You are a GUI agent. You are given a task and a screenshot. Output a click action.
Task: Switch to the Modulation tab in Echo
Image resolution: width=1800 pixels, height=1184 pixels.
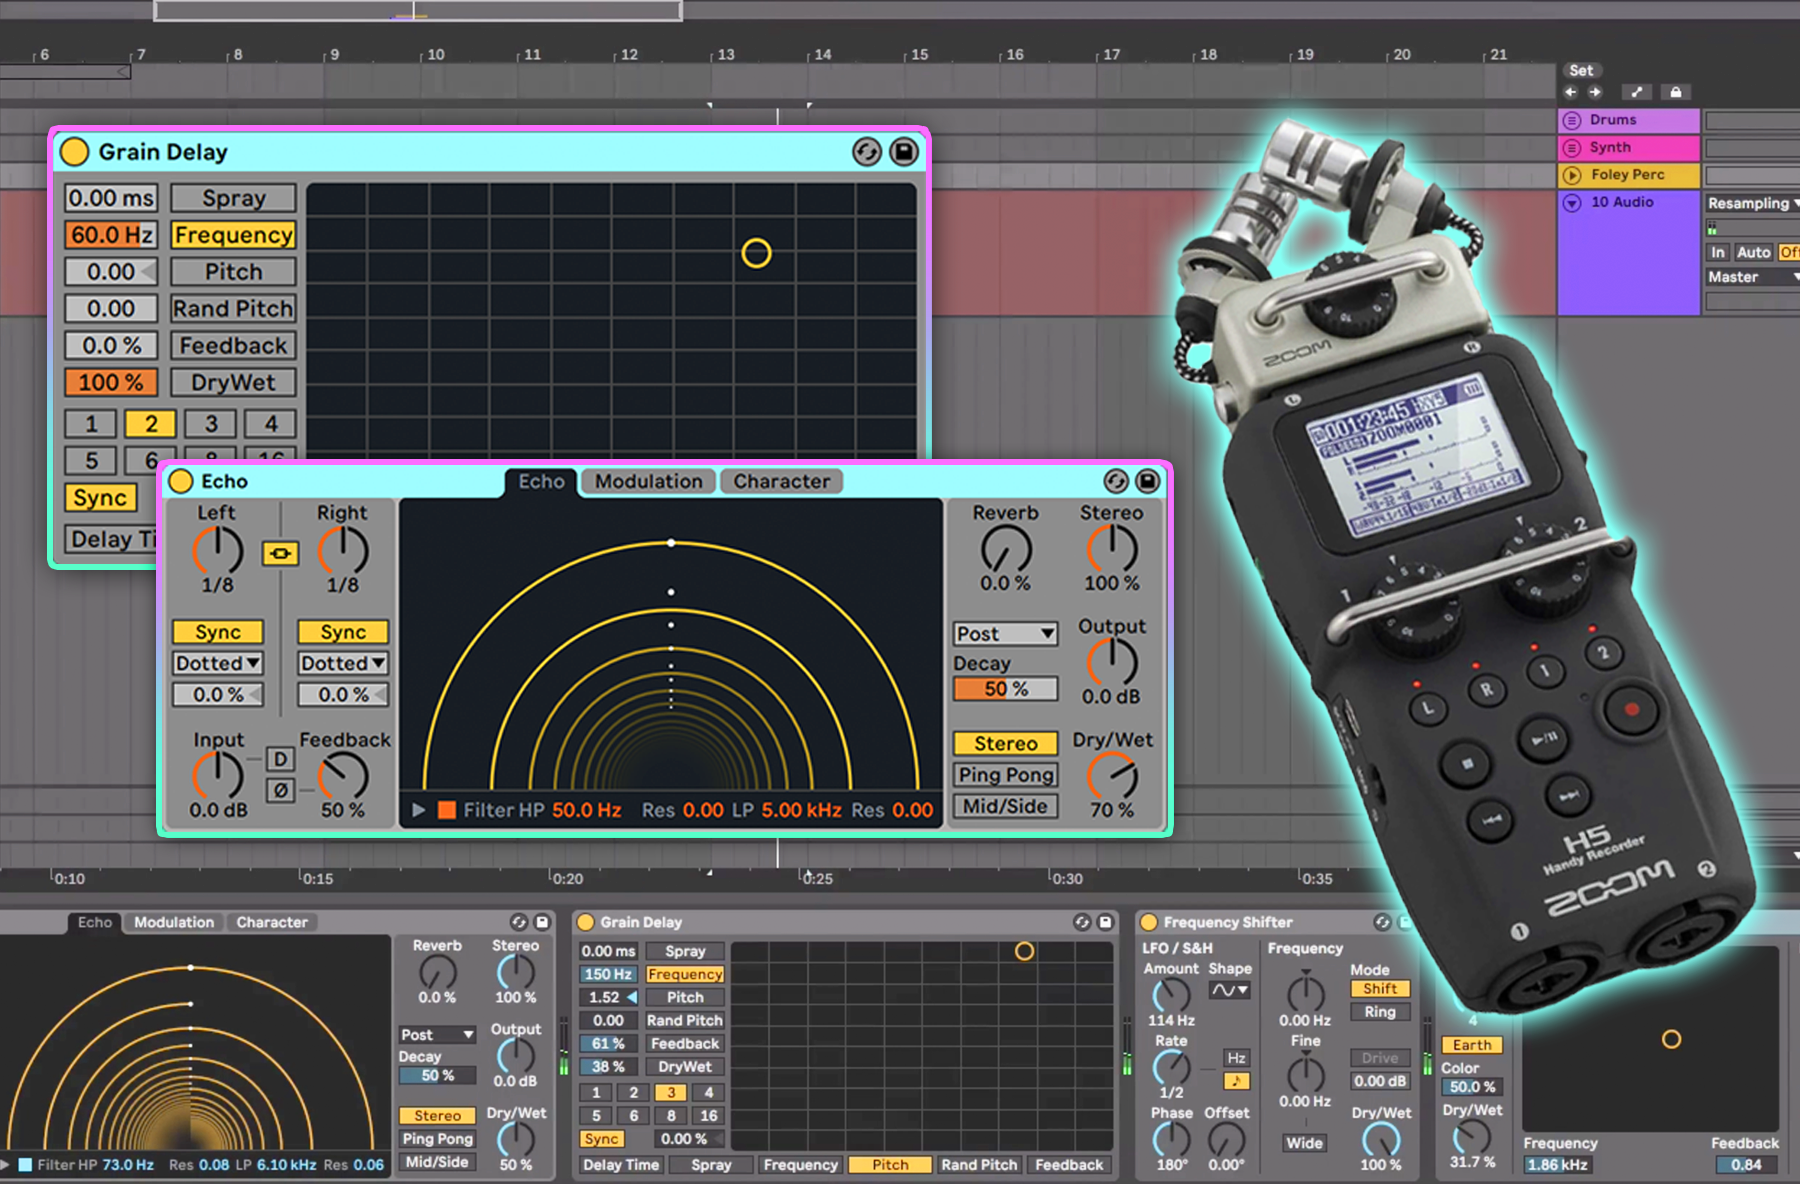tap(647, 481)
